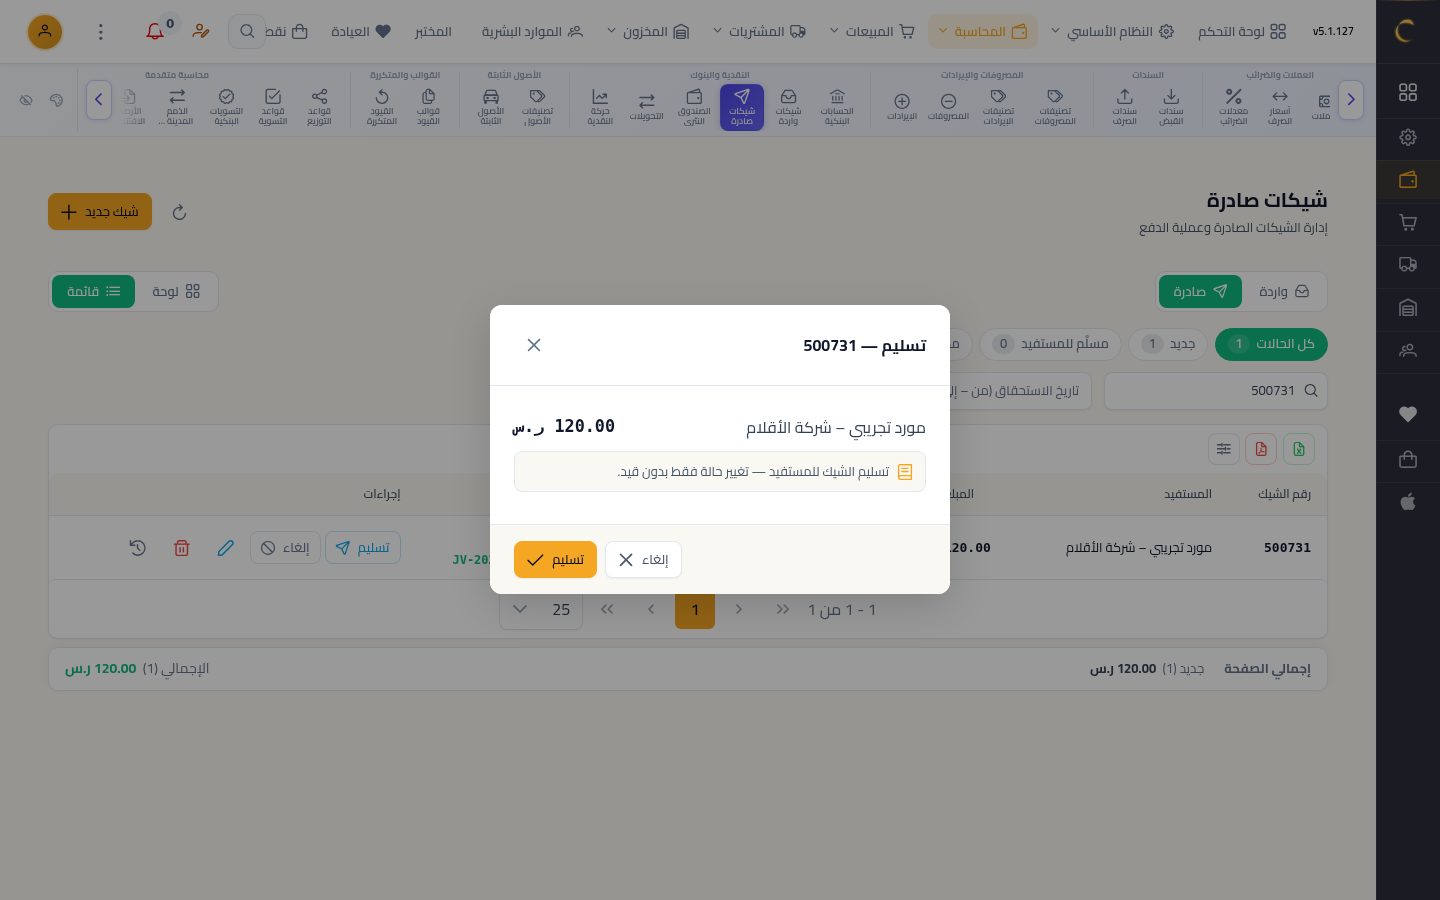Screen dimensions: 1440x900
Task: Export list via the PDF icon
Action: tap(1261, 449)
